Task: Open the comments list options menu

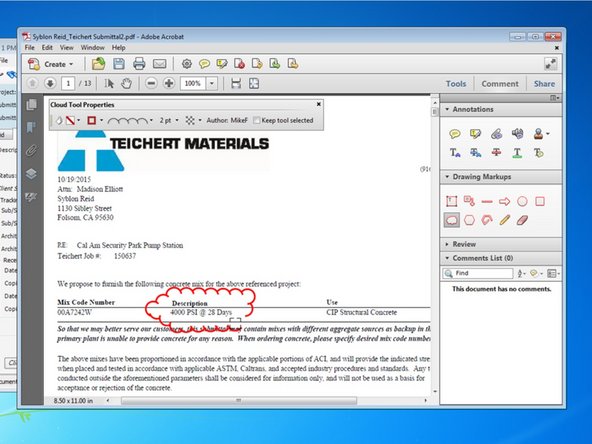Action: [x=553, y=273]
